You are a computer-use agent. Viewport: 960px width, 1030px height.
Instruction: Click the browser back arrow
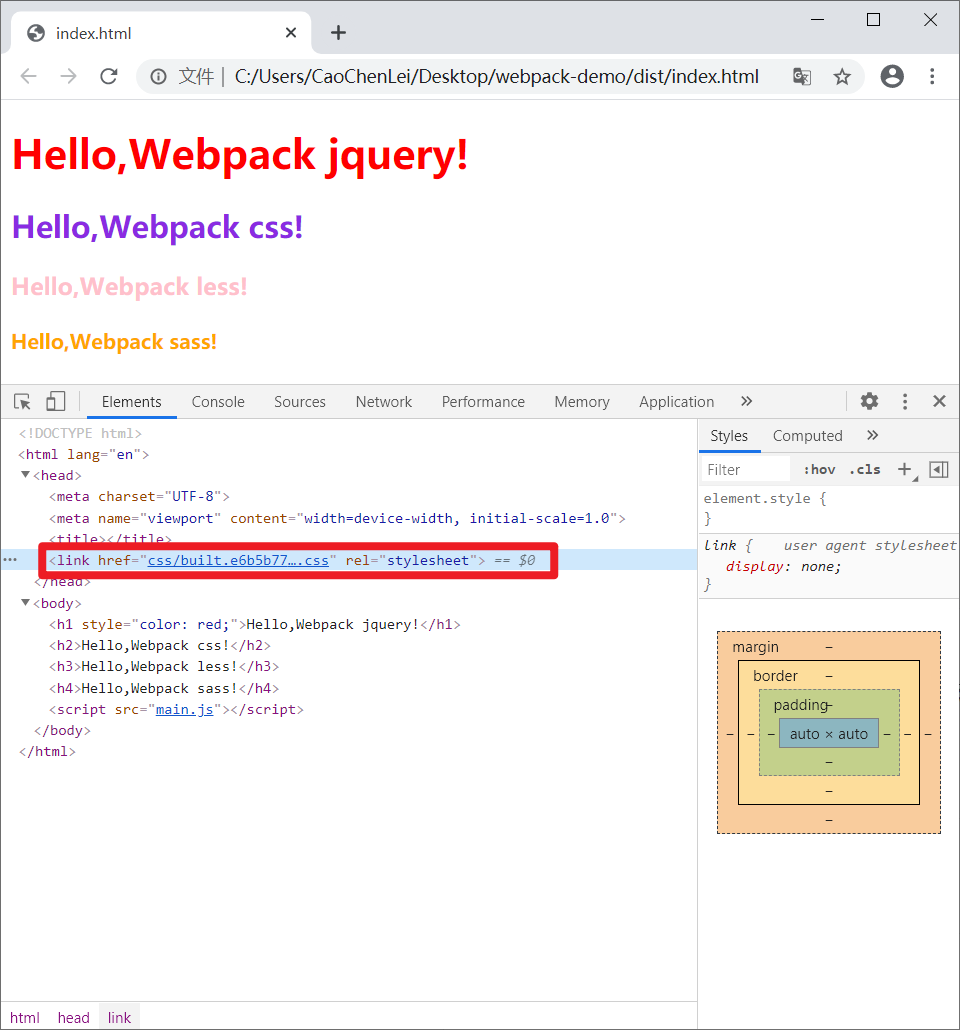29,76
